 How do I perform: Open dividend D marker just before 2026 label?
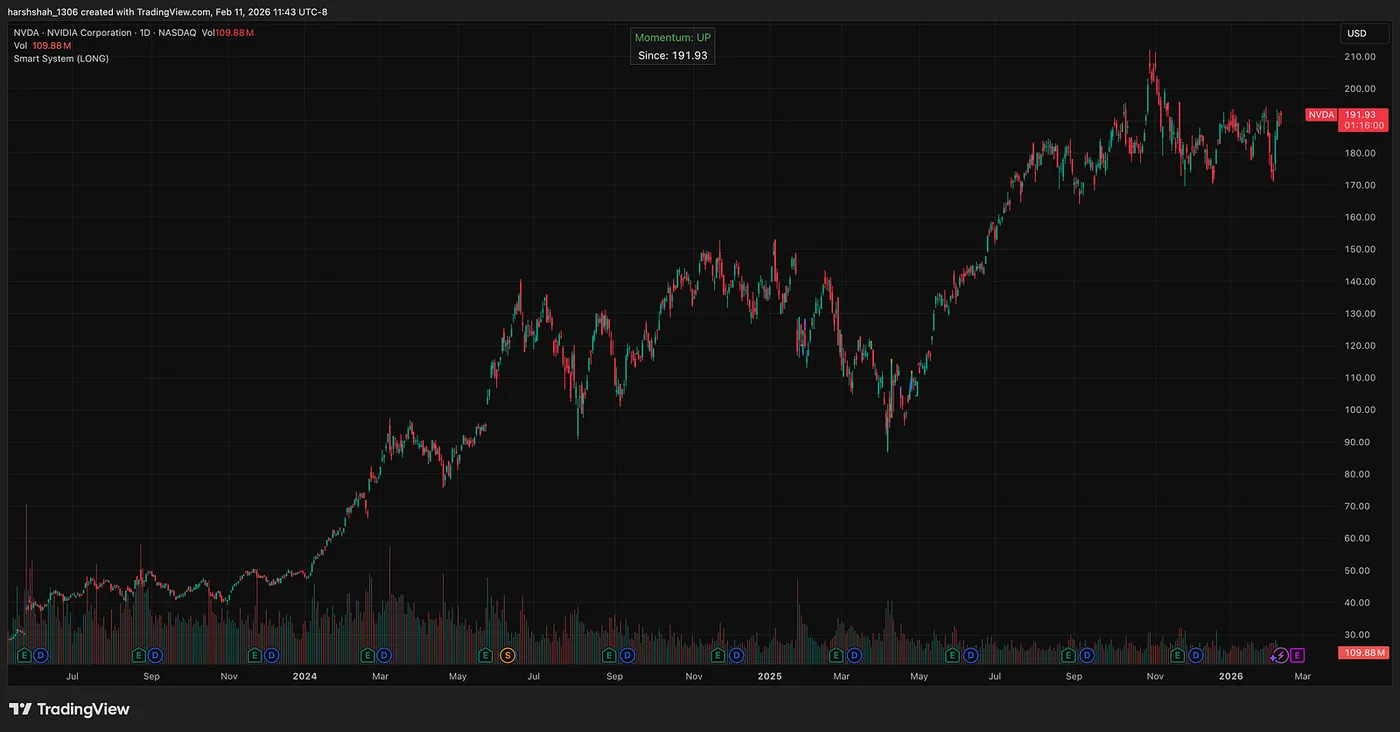[1195, 655]
